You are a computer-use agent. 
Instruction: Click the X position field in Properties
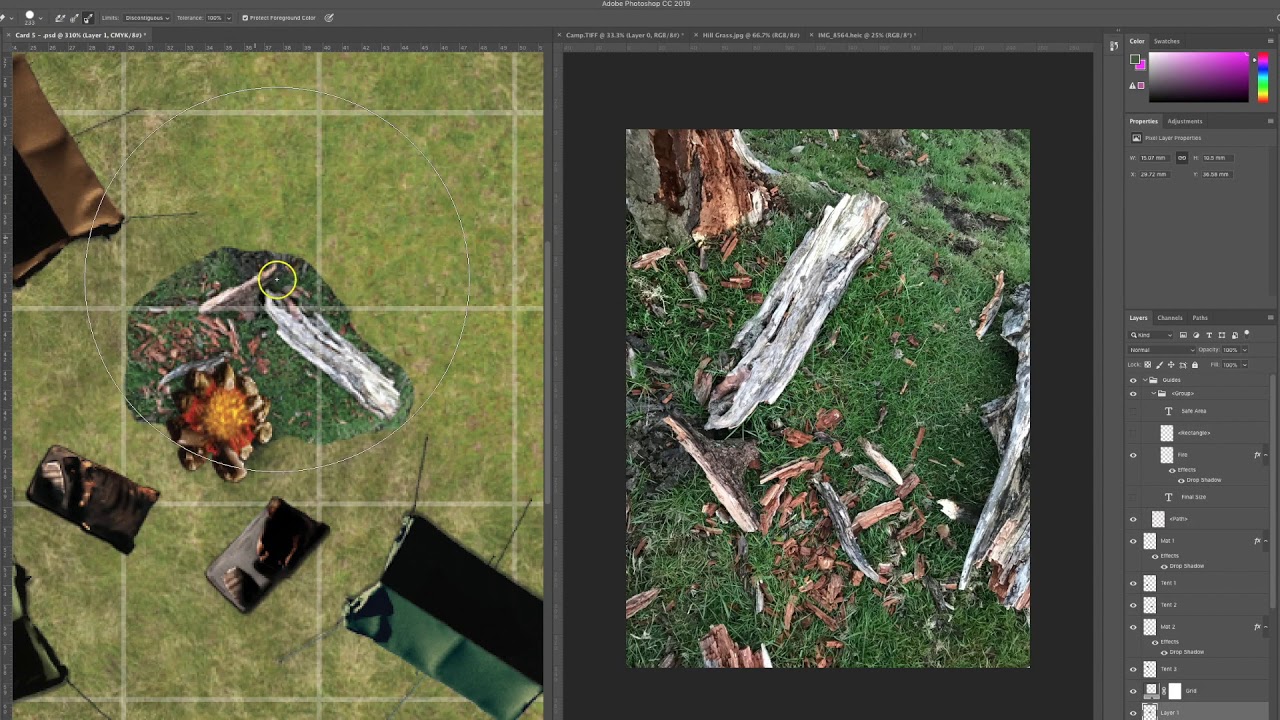[x=1155, y=174]
